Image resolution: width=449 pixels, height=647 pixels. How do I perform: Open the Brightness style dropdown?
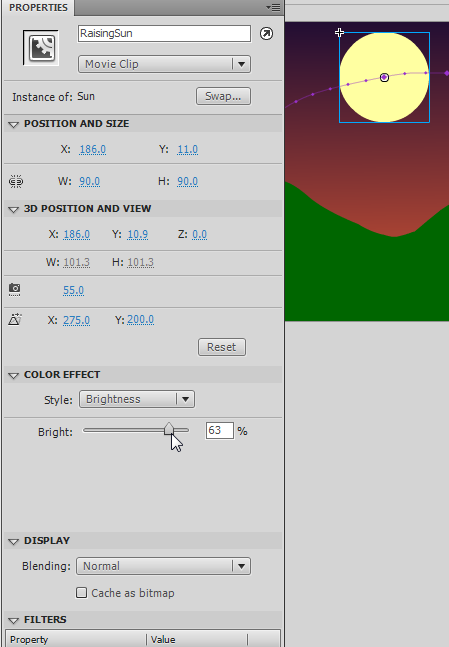pos(137,399)
